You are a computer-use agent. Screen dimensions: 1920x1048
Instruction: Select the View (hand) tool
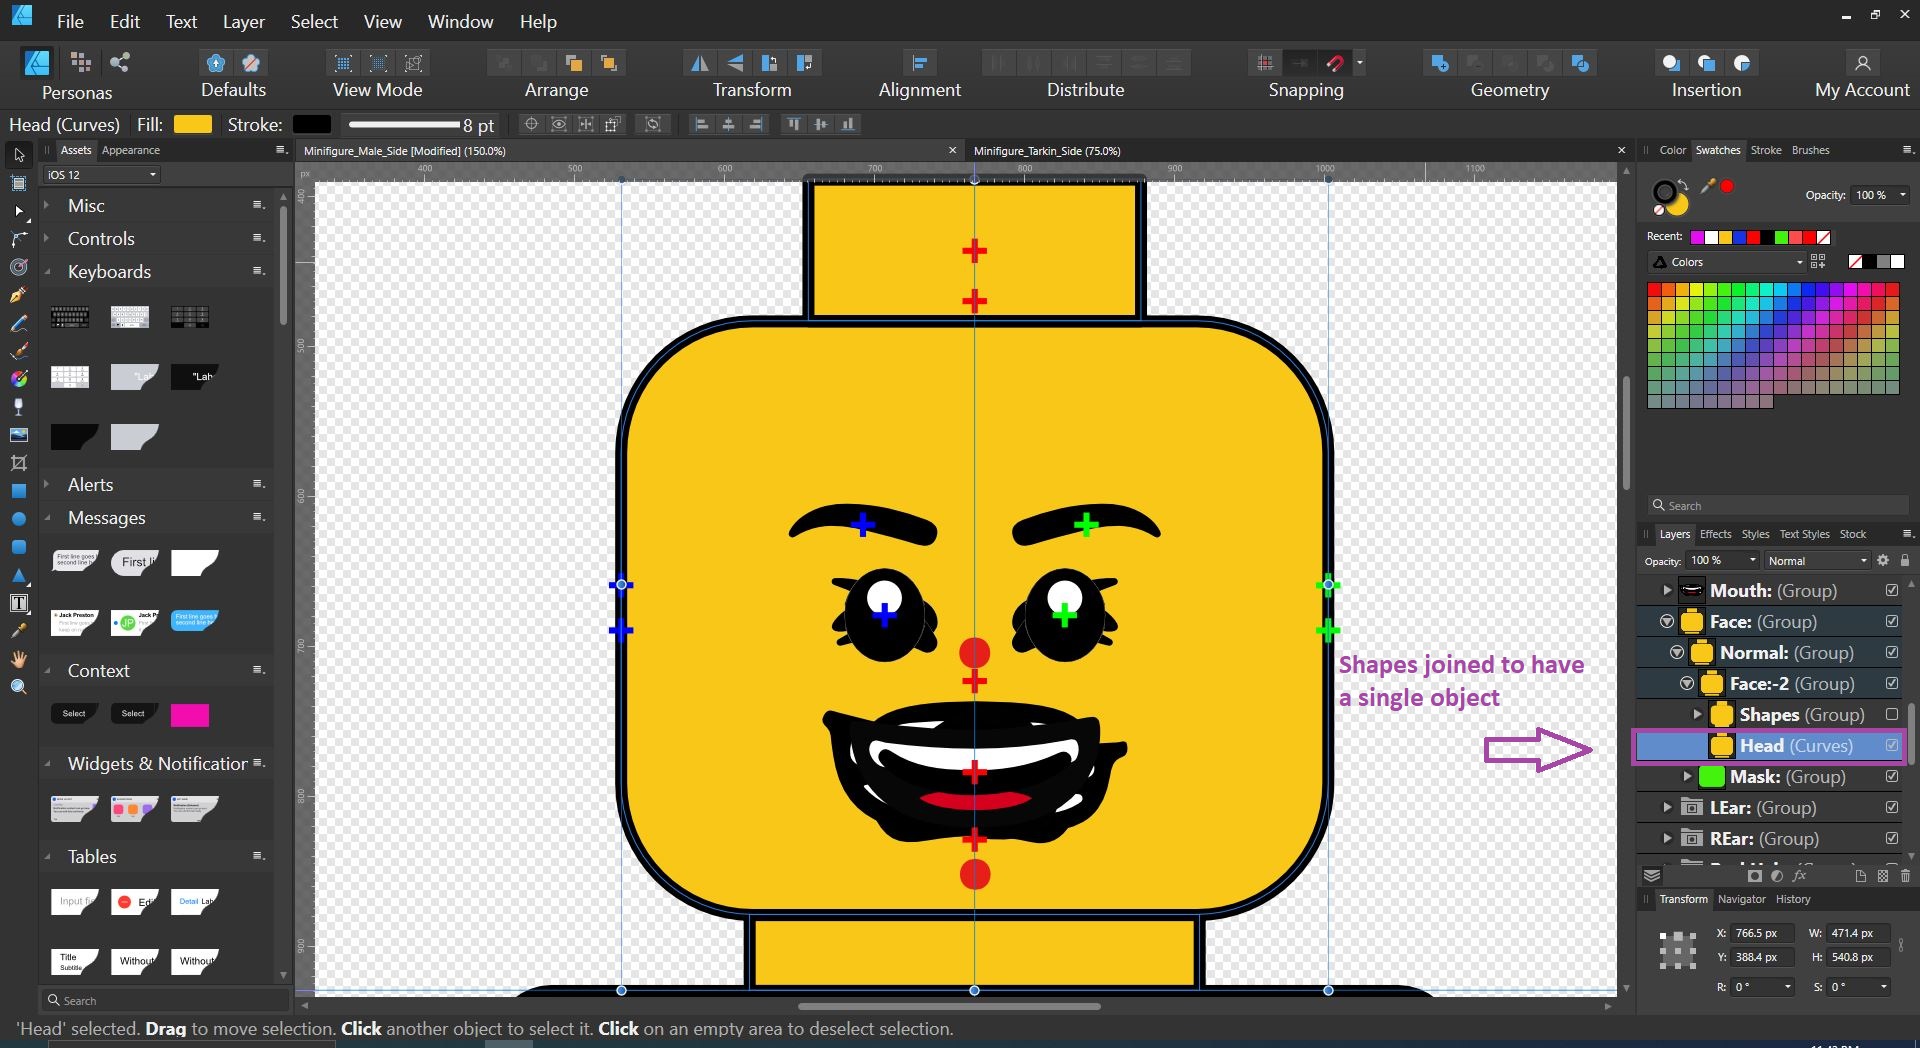pyautogui.click(x=18, y=659)
